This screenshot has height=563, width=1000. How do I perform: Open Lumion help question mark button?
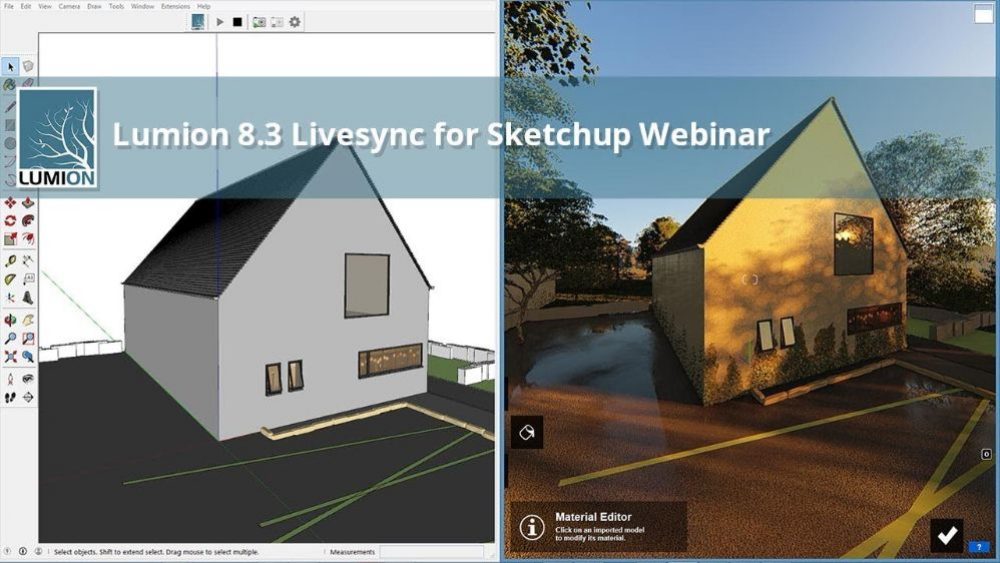[979, 547]
